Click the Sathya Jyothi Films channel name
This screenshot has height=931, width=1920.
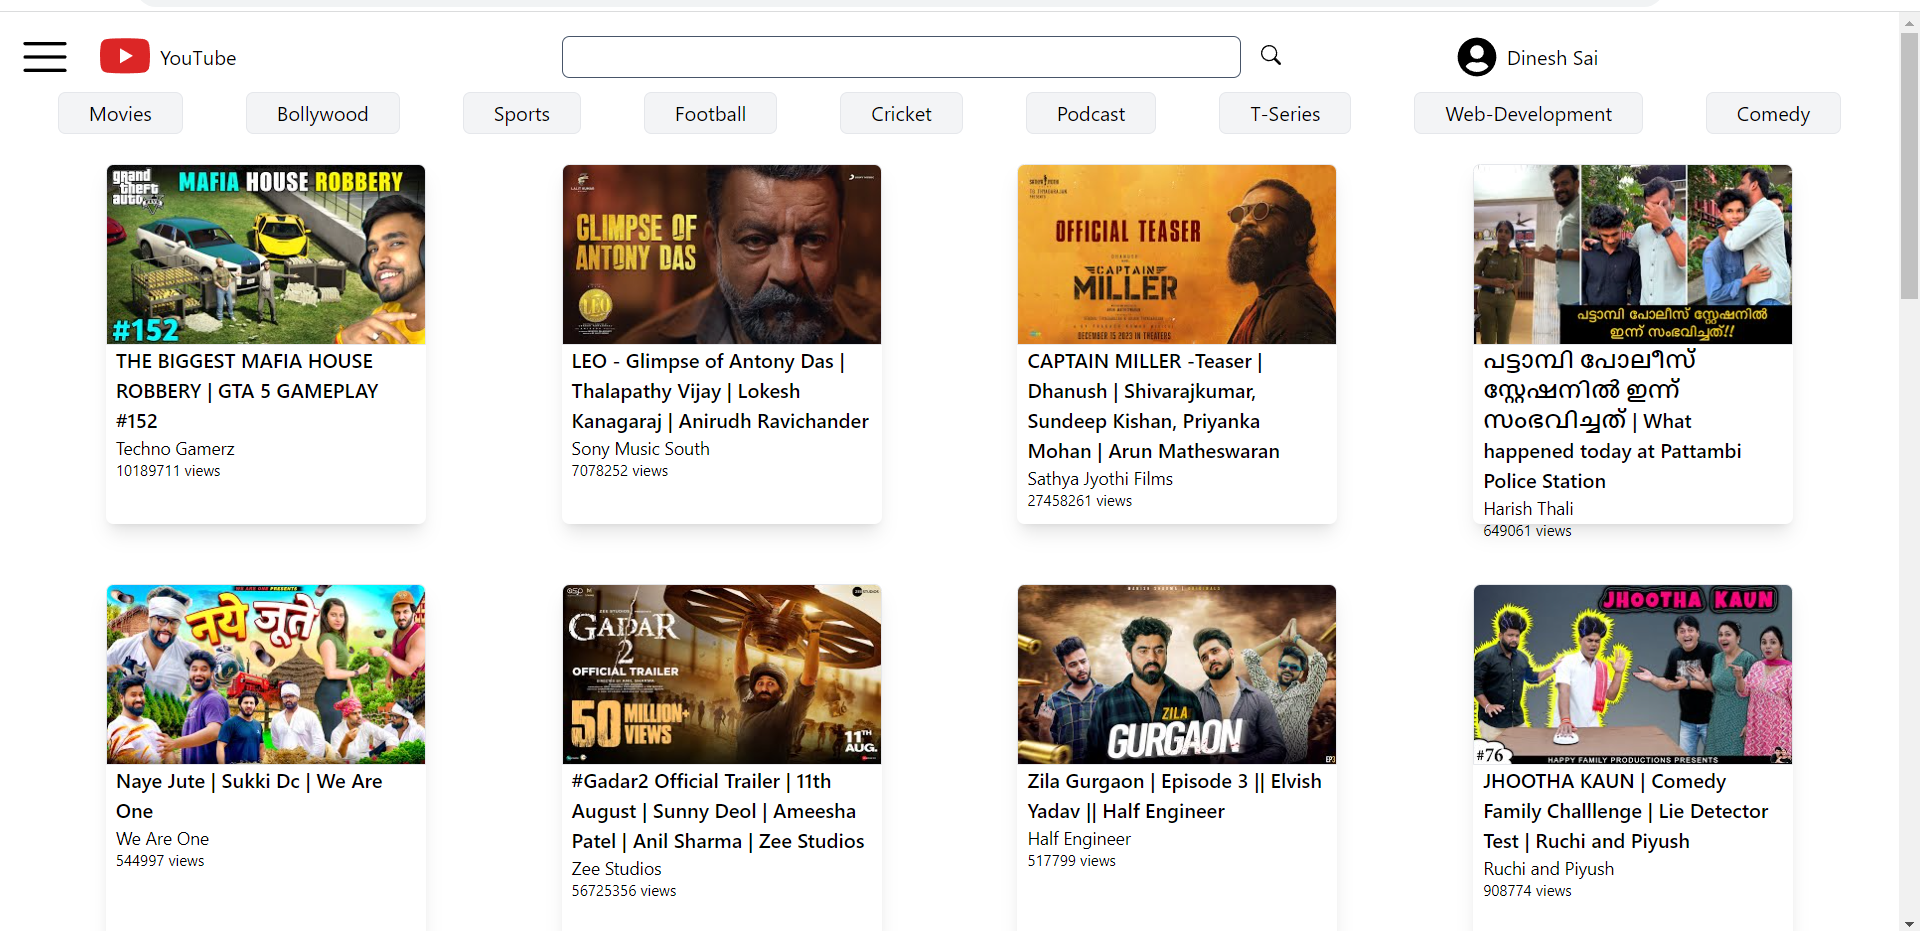[1100, 479]
